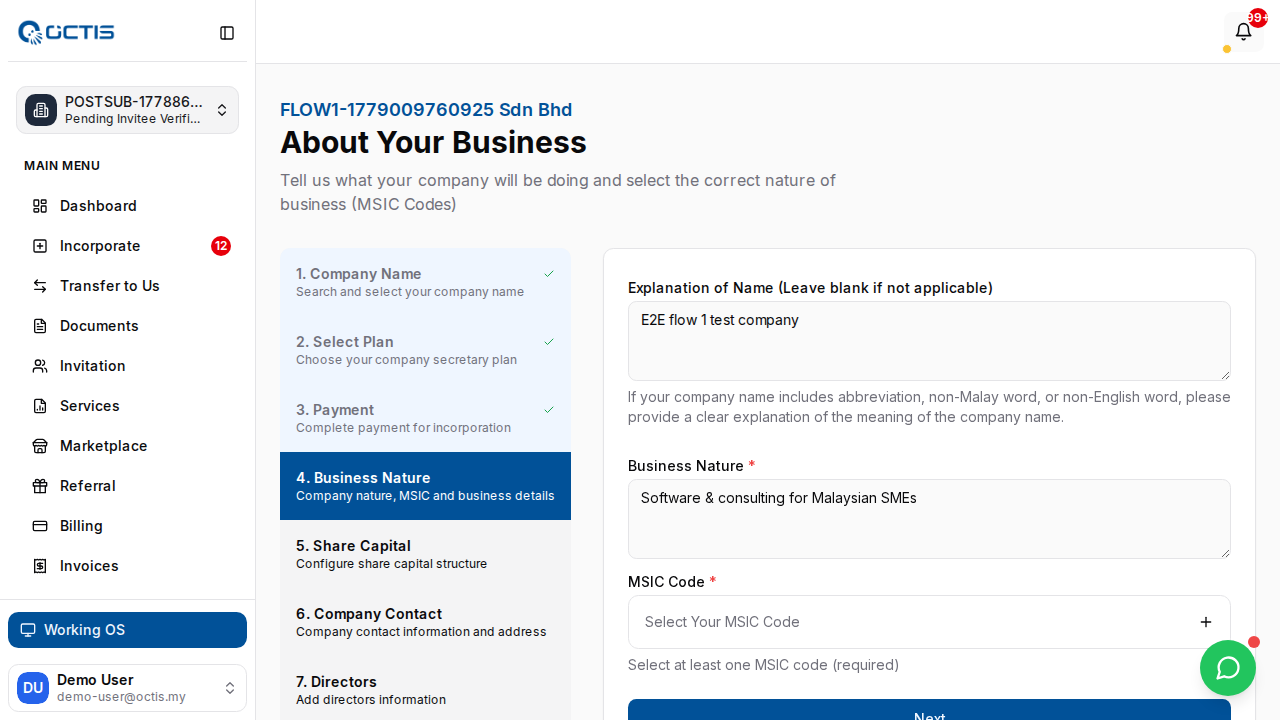1280x720 pixels.
Task: Collapse the sidebar panel toggle icon
Action: (227, 33)
